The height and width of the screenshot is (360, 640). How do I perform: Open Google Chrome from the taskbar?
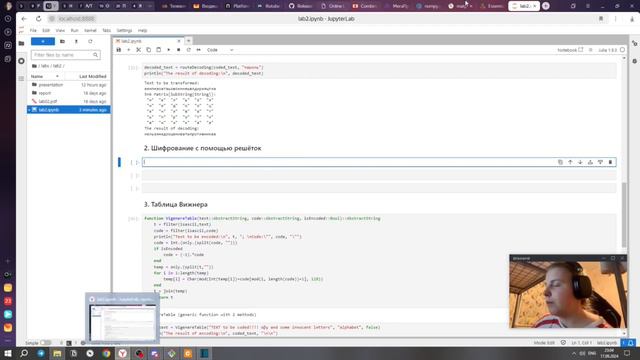pyautogui.click(x=106, y=353)
